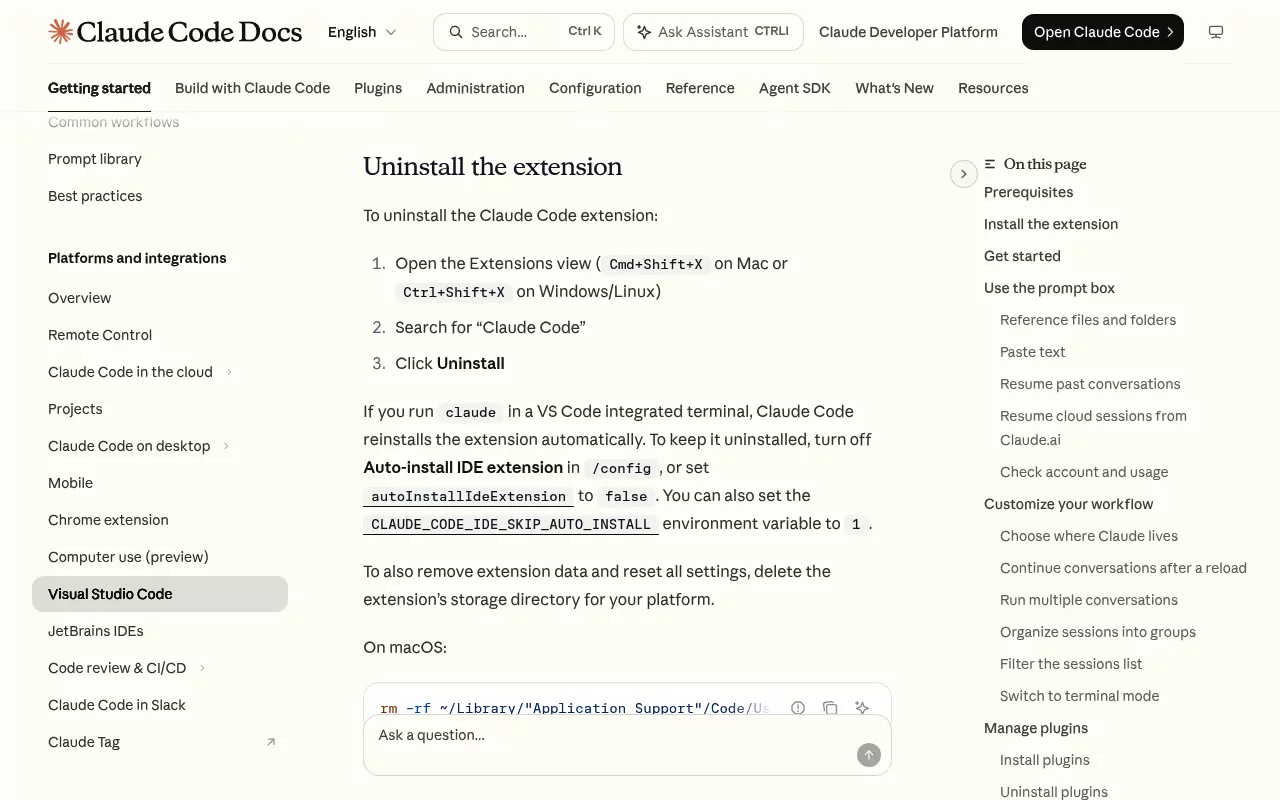Go to Best practices in the sidebar

point(95,196)
